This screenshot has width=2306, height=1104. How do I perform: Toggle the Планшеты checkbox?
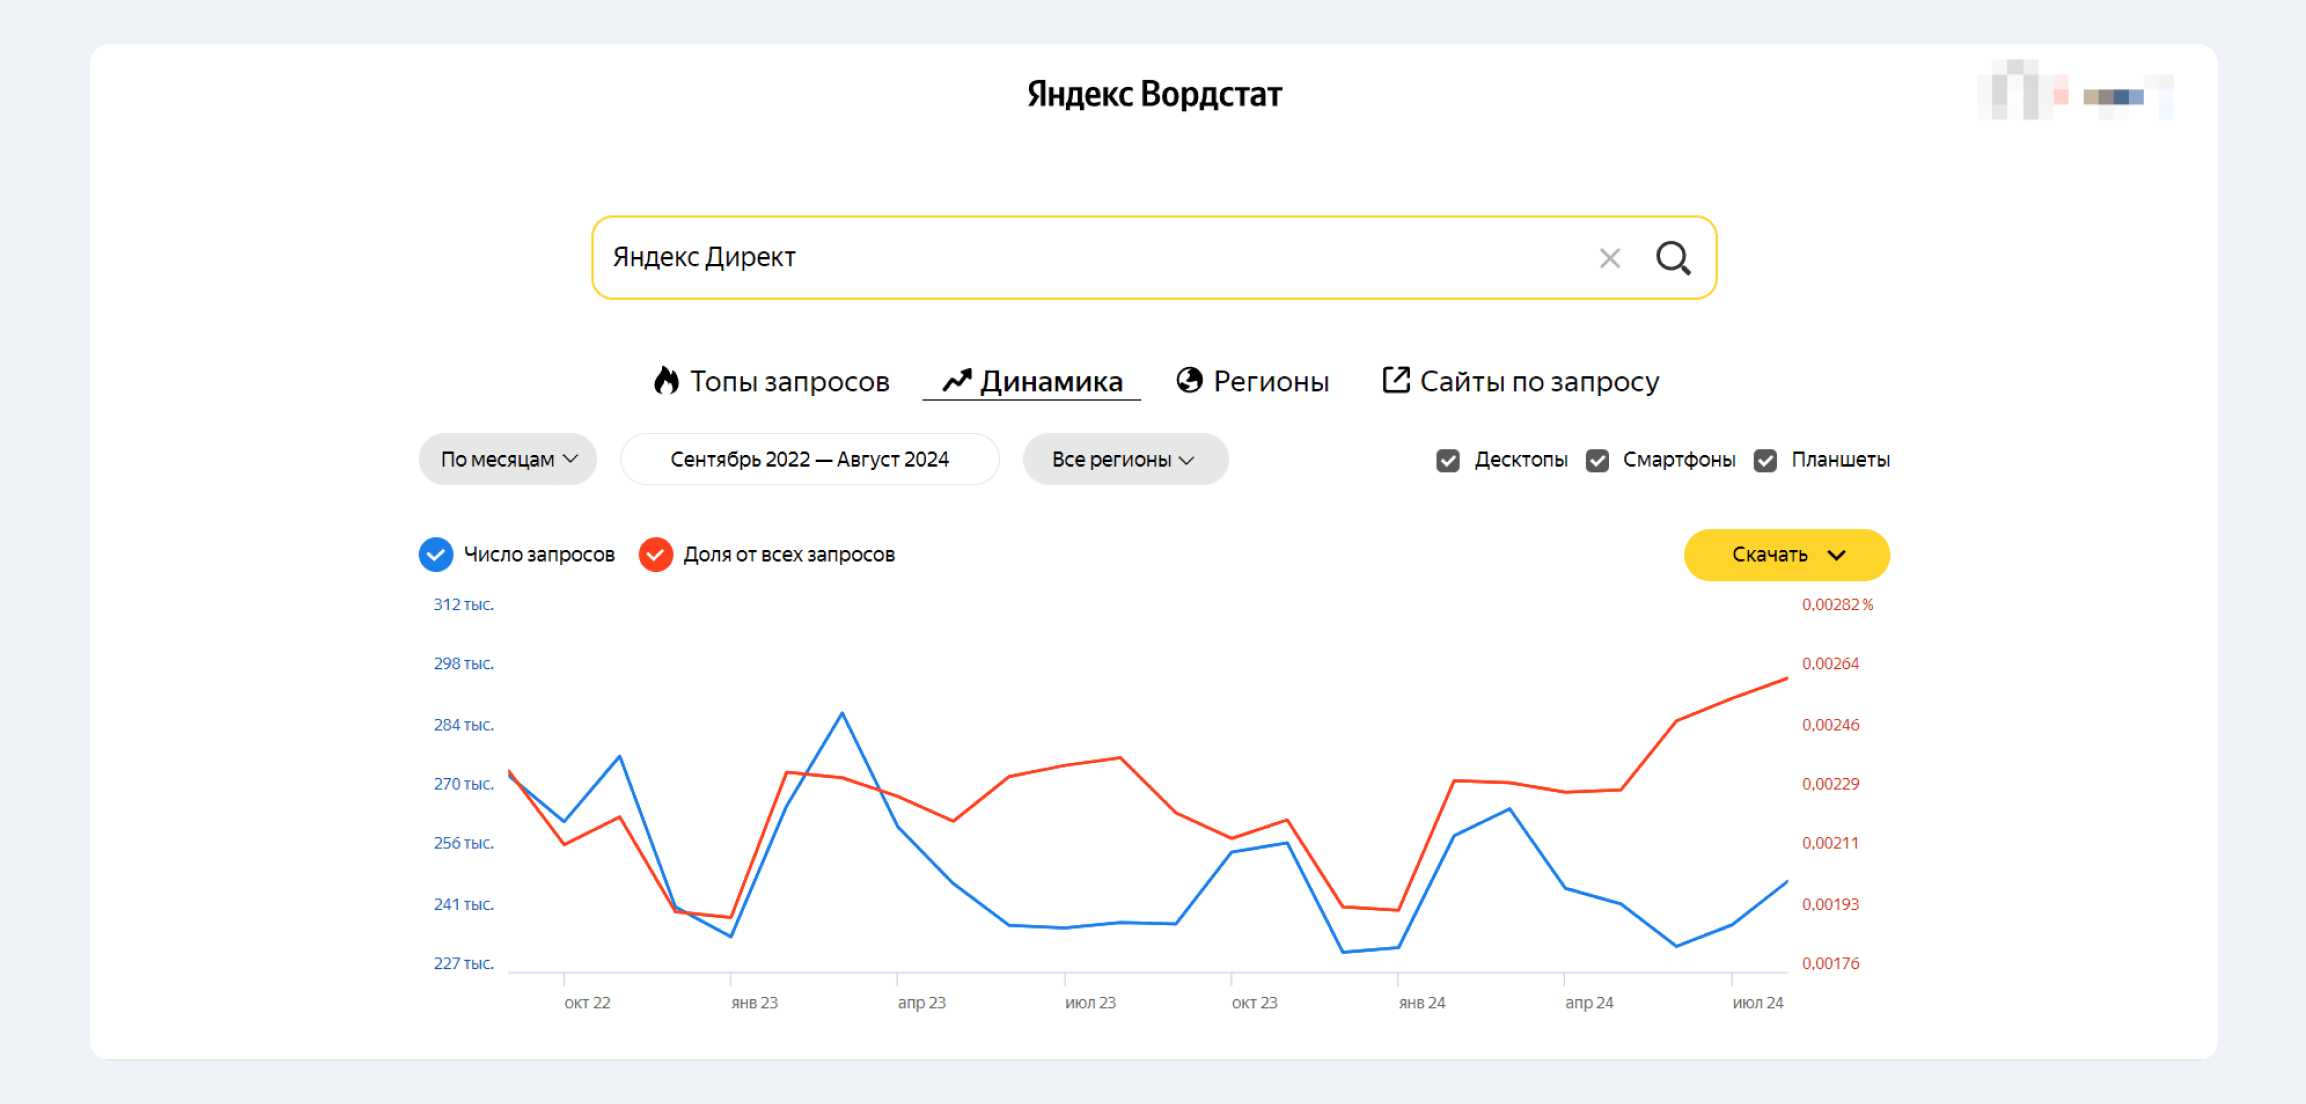click(1765, 460)
